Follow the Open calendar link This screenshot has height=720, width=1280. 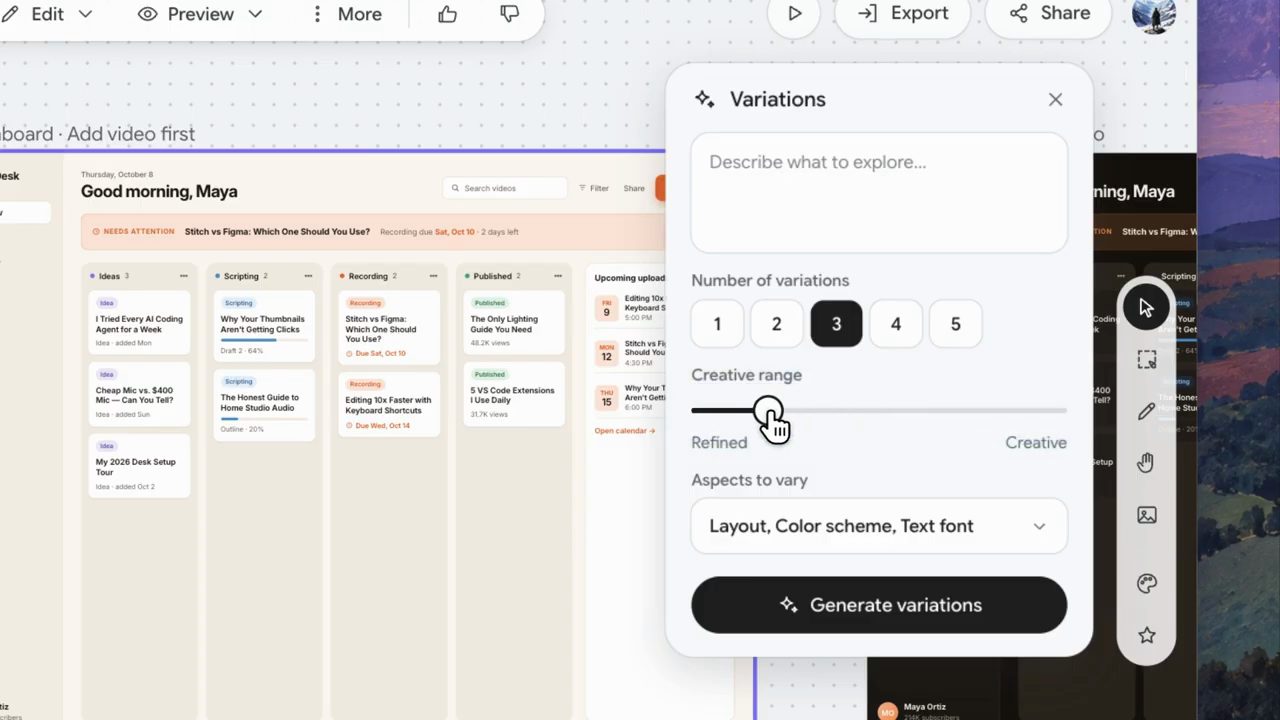click(625, 431)
